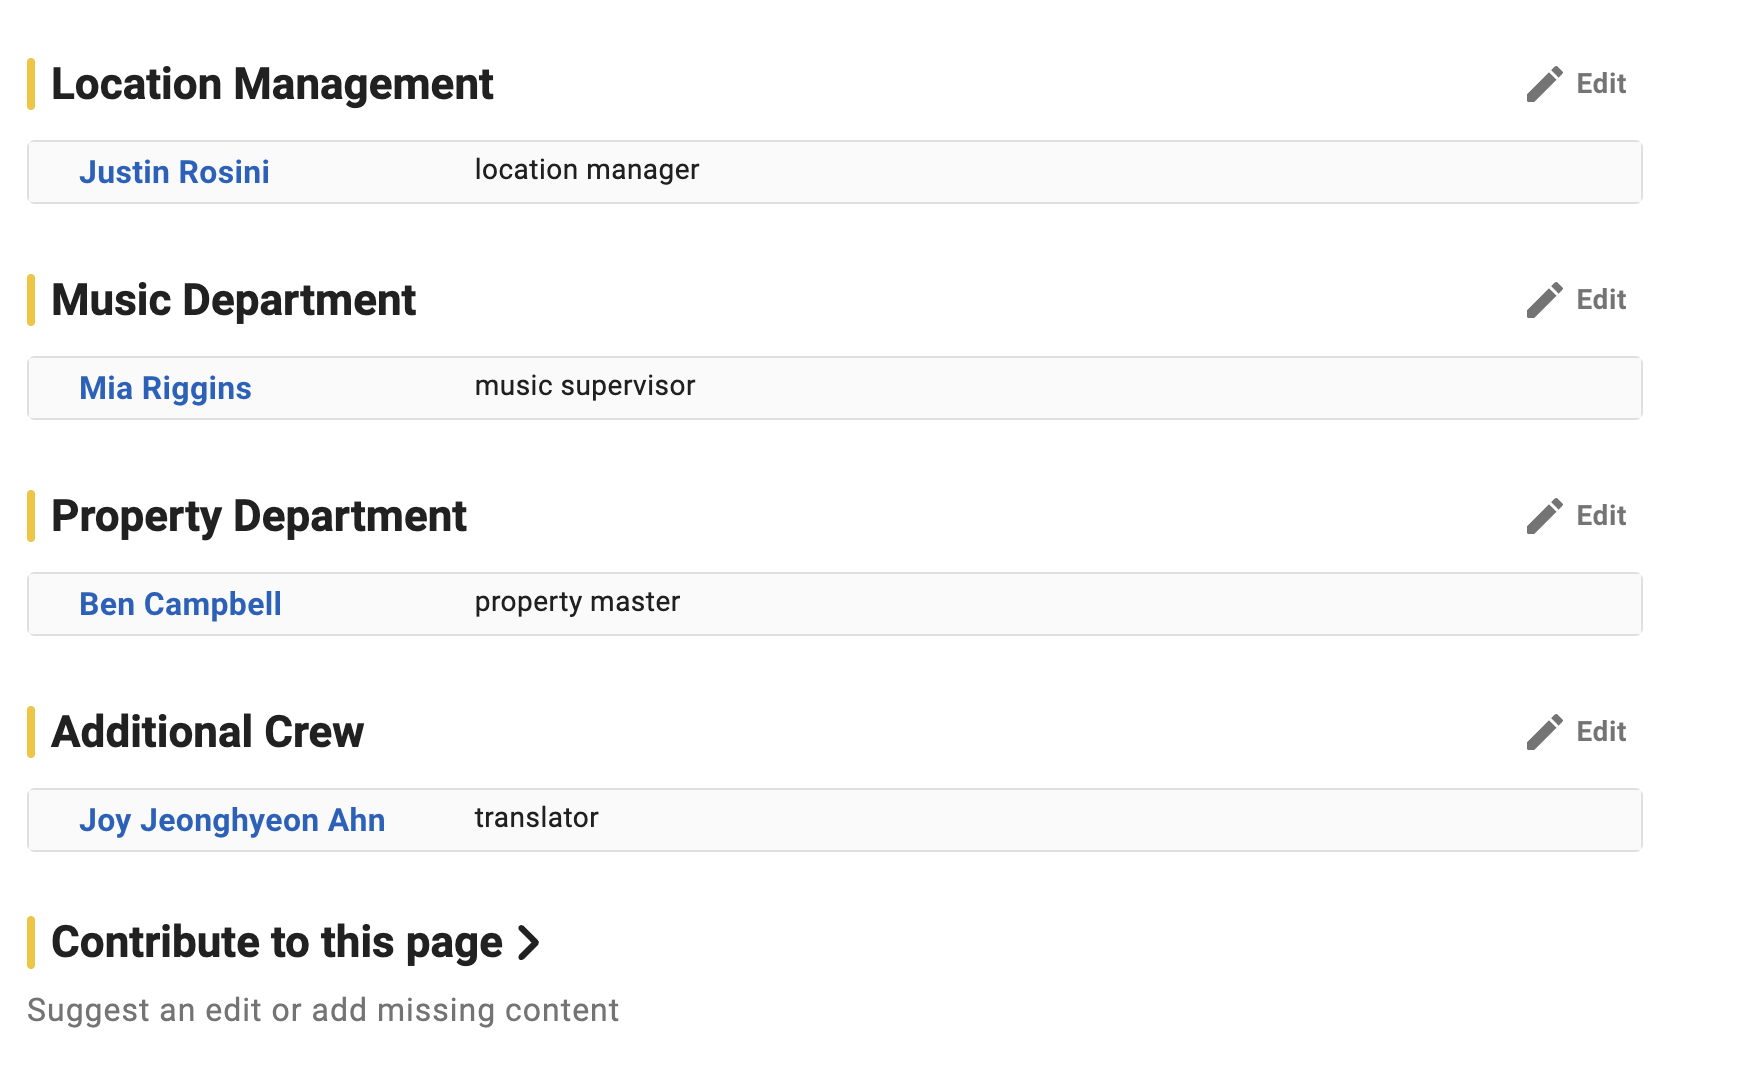Click the Edit label next to Music Department

click(1601, 300)
